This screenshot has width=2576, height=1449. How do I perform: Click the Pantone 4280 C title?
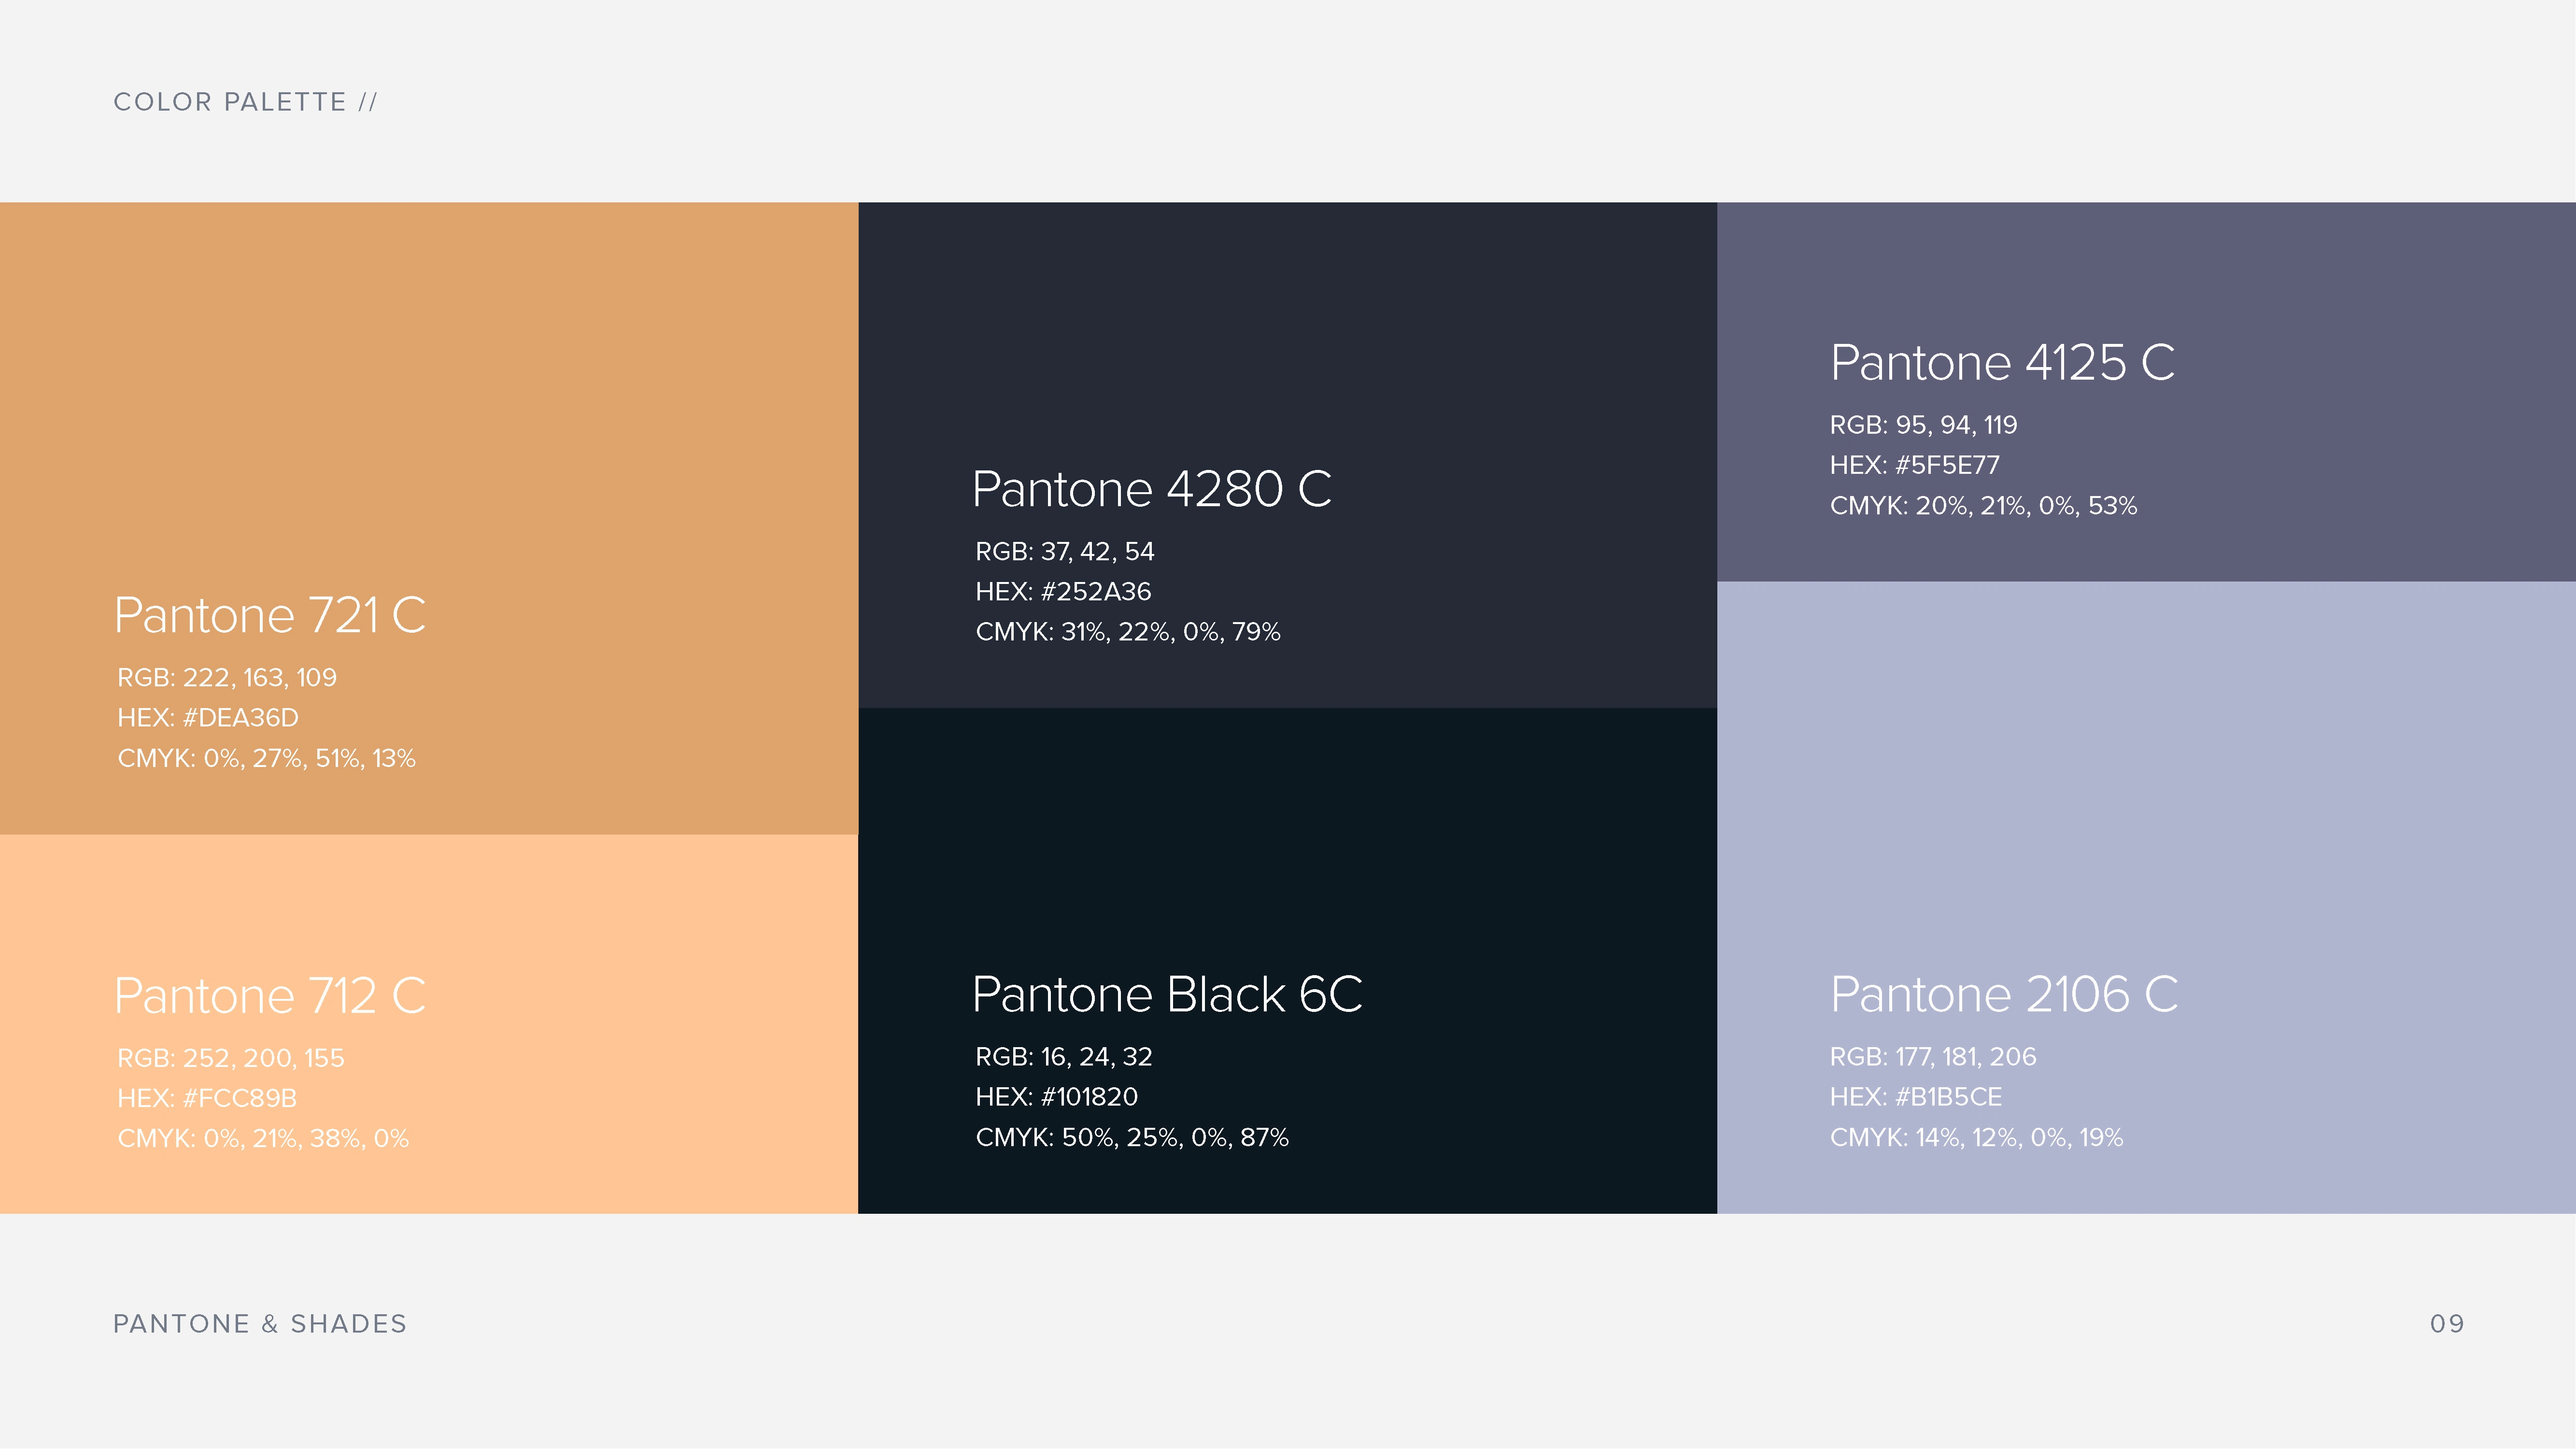tap(1152, 489)
